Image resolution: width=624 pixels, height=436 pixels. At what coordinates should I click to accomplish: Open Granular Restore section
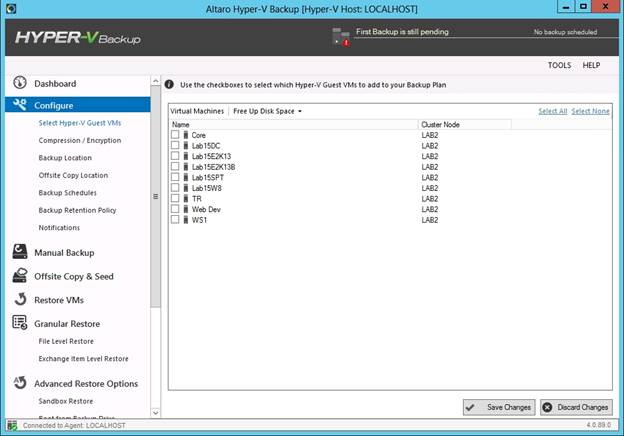pyautogui.click(x=67, y=324)
